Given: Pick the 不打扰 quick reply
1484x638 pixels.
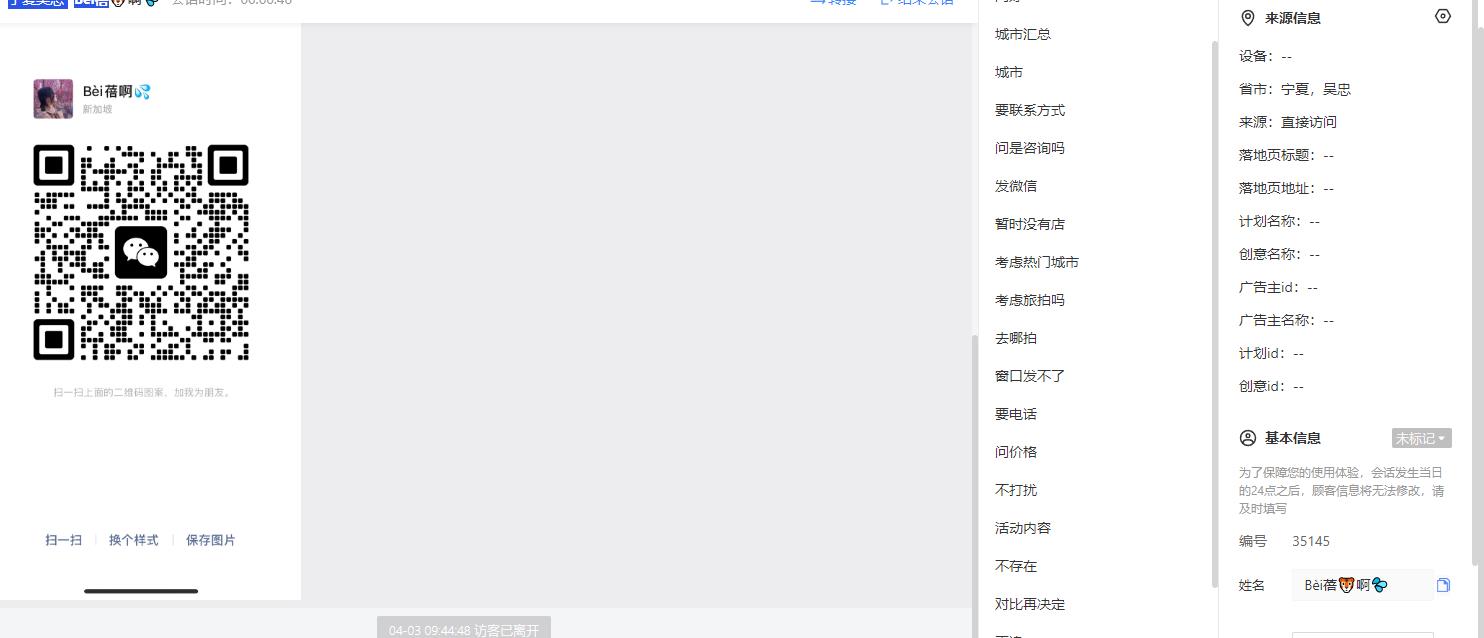Looking at the screenshot, I should pos(1016,490).
